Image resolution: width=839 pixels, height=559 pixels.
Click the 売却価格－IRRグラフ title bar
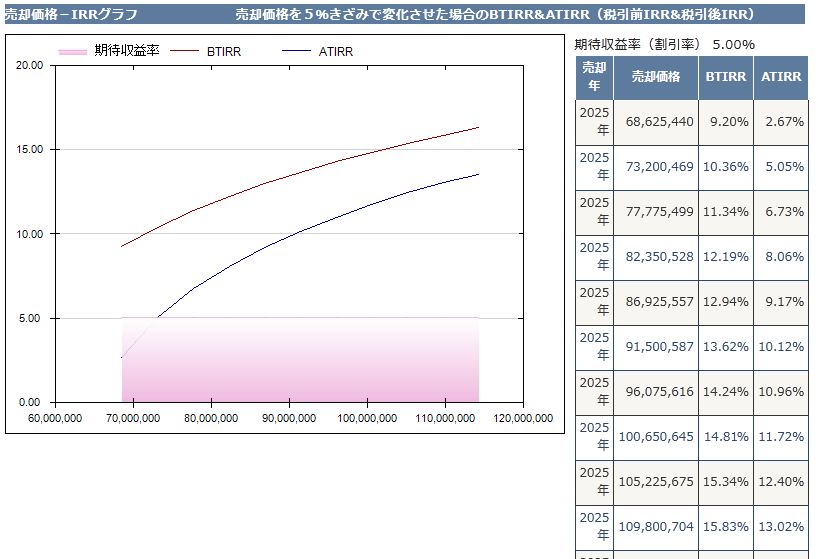click(x=71, y=15)
